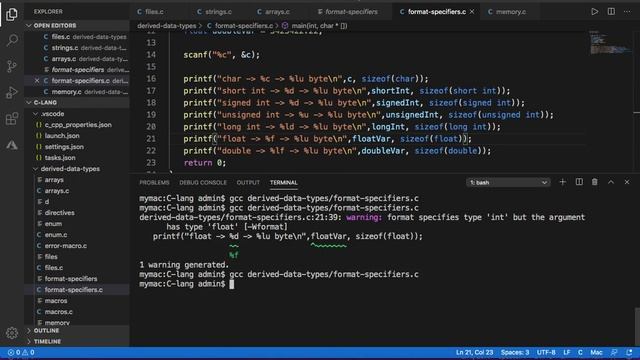Show errors and warnings count in status bar

[x=21, y=352]
